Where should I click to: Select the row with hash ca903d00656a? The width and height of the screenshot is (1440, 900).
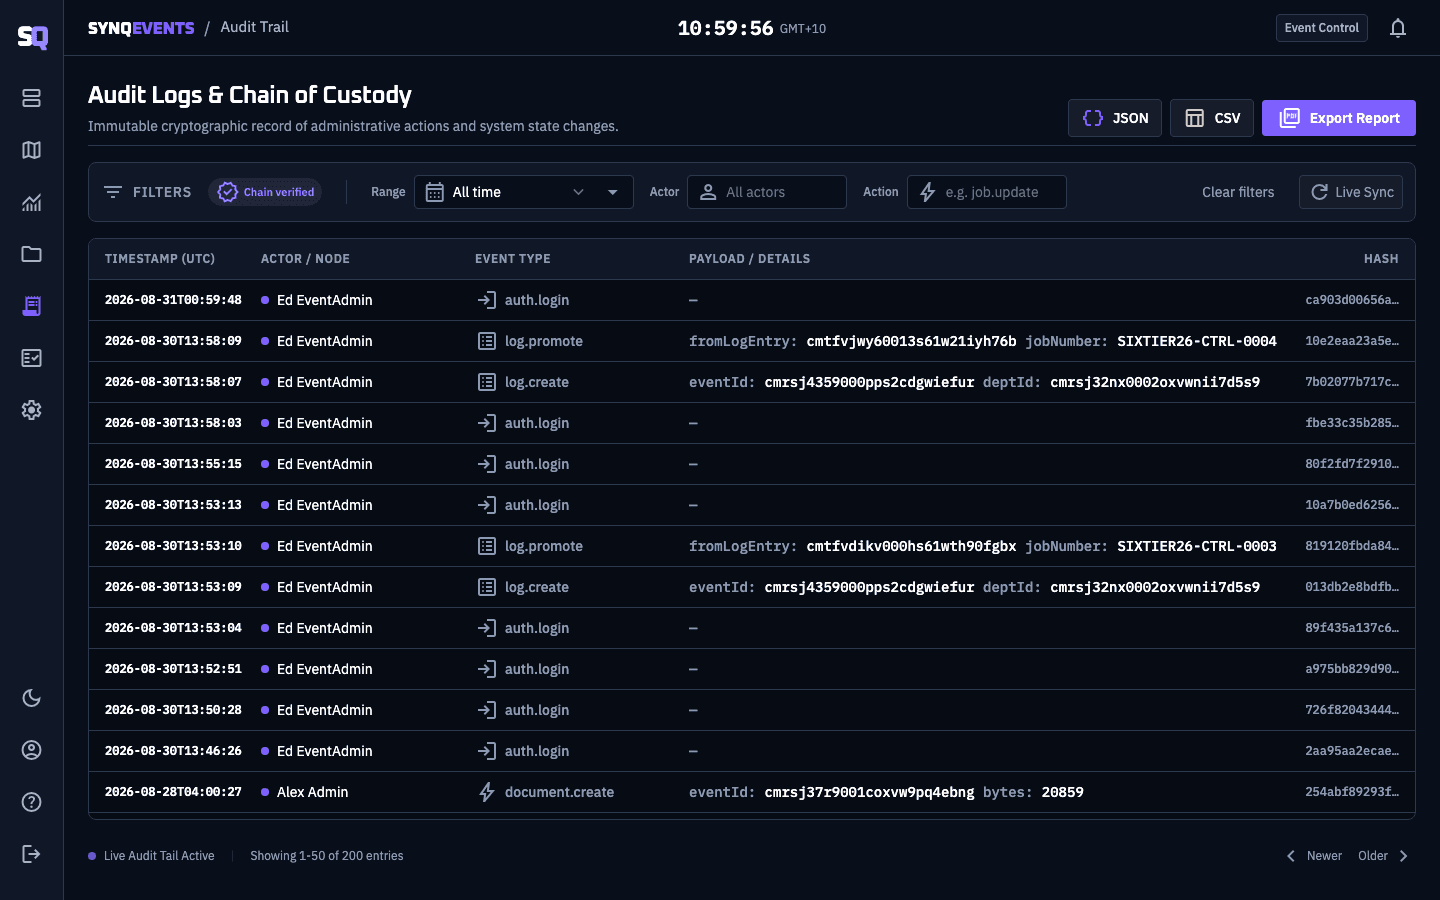click(752, 300)
